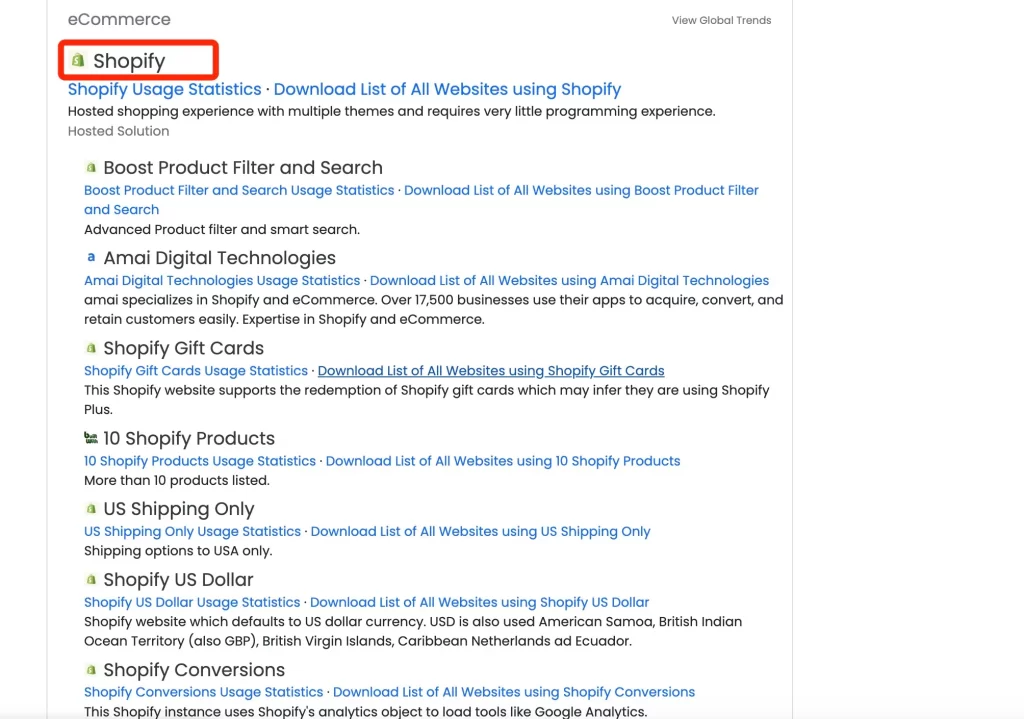Click 'More than 10 products listed.' text
The height and width of the screenshot is (719, 1024).
click(x=177, y=480)
